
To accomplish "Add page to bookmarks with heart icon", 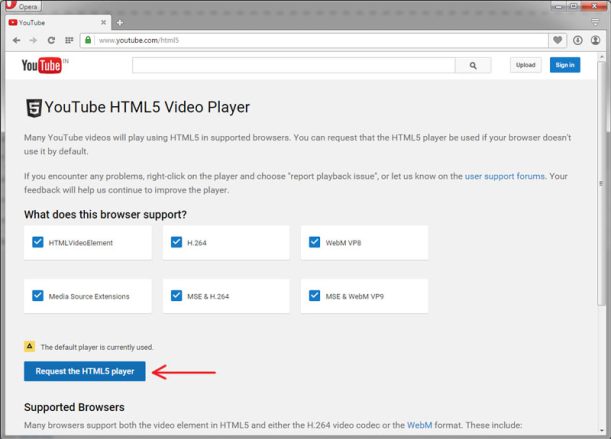I will [558, 40].
